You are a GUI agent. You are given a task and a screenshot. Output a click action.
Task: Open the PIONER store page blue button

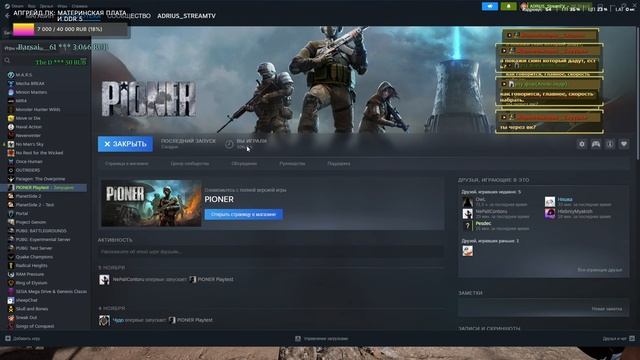click(244, 214)
